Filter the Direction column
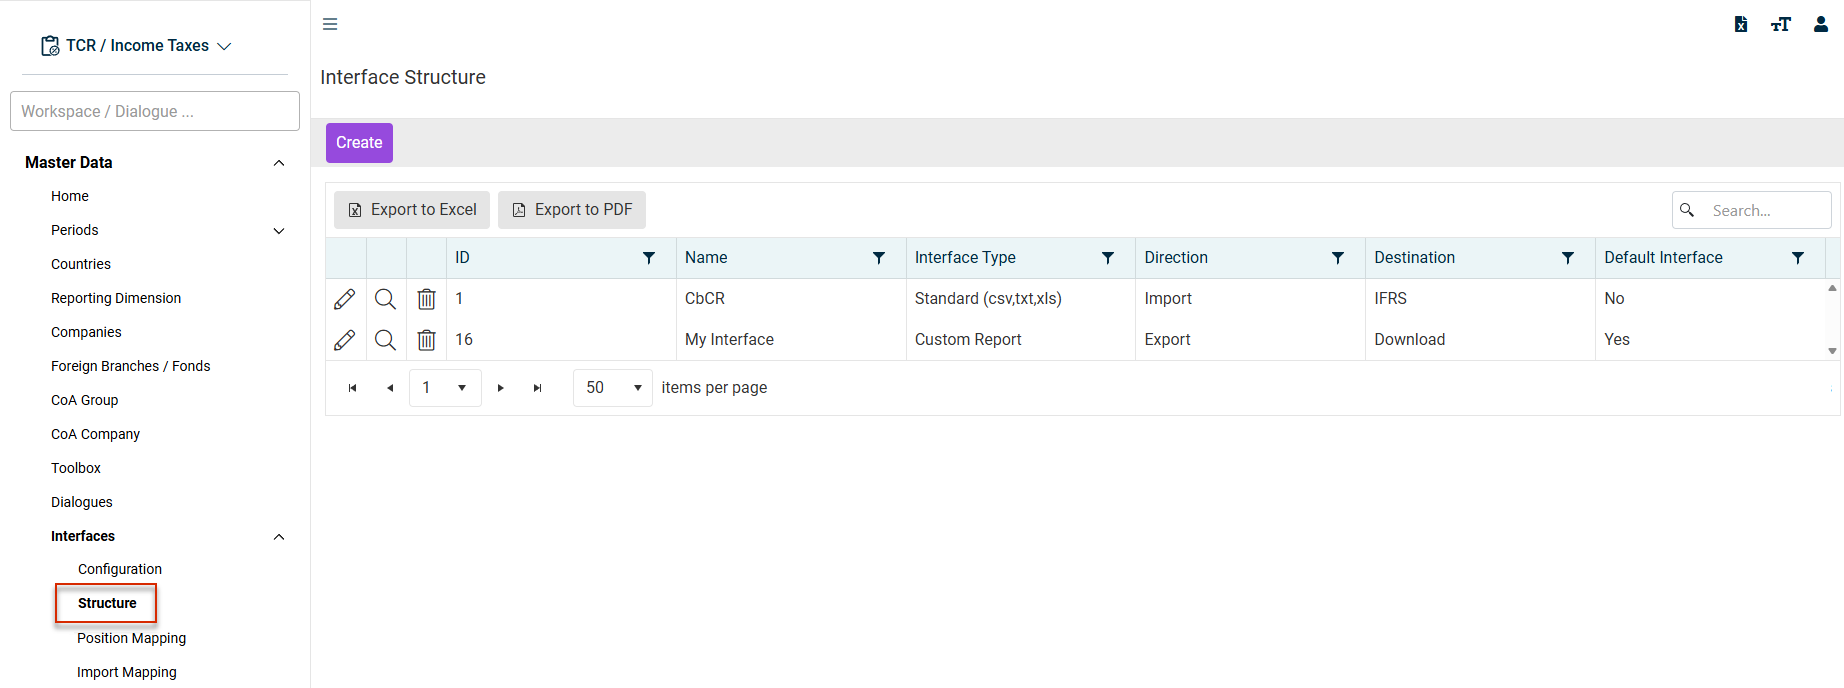 (1338, 258)
